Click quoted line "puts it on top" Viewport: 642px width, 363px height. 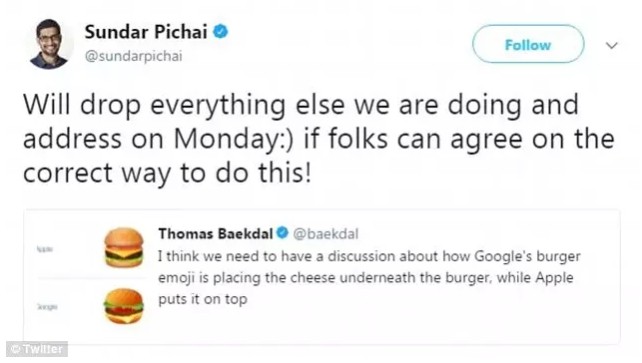[x=203, y=299]
